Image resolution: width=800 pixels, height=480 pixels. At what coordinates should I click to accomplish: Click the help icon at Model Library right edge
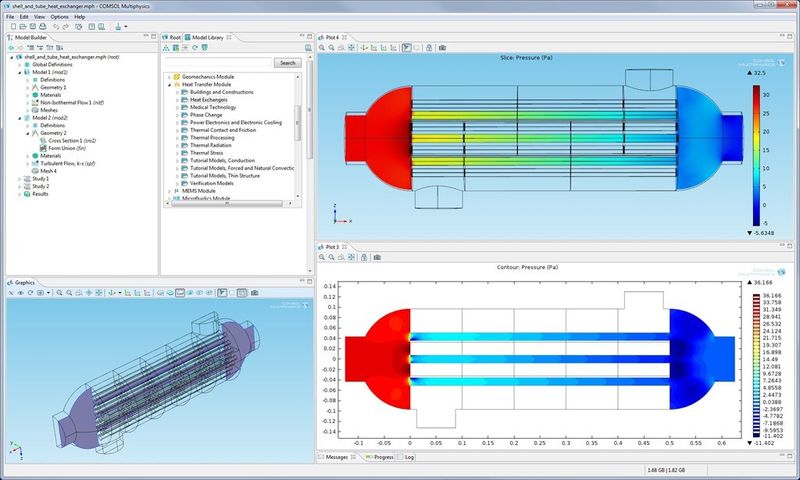coord(308,47)
